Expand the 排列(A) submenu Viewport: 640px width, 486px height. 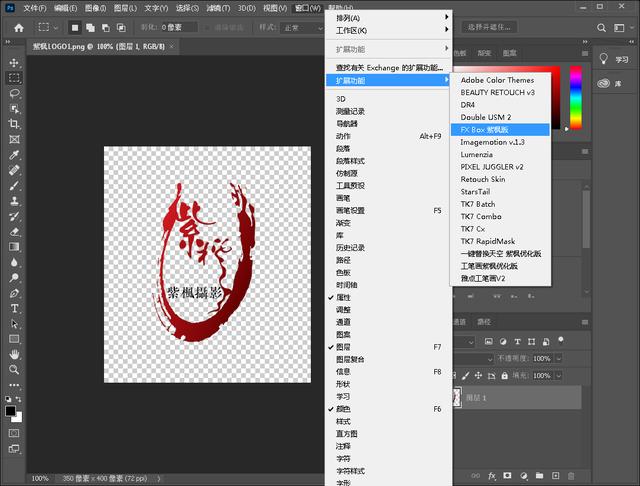(x=388, y=18)
